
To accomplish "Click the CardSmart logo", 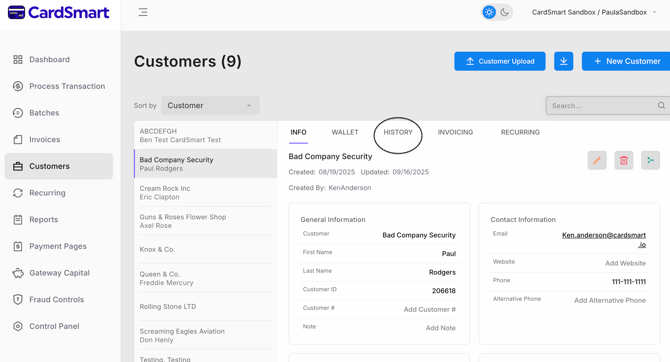I will [59, 12].
